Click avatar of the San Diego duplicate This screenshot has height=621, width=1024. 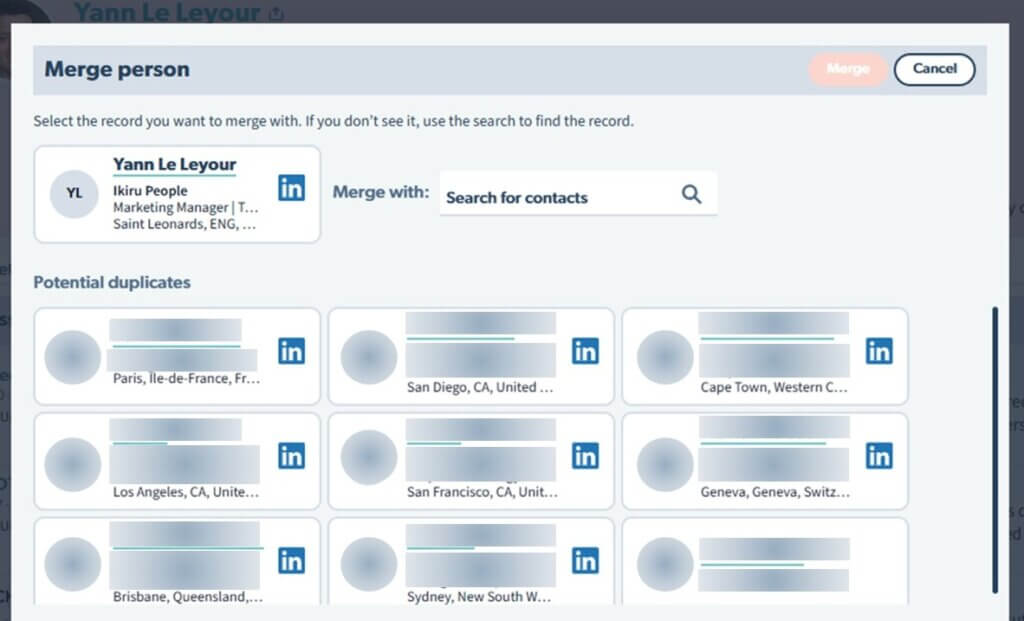click(x=368, y=357)
